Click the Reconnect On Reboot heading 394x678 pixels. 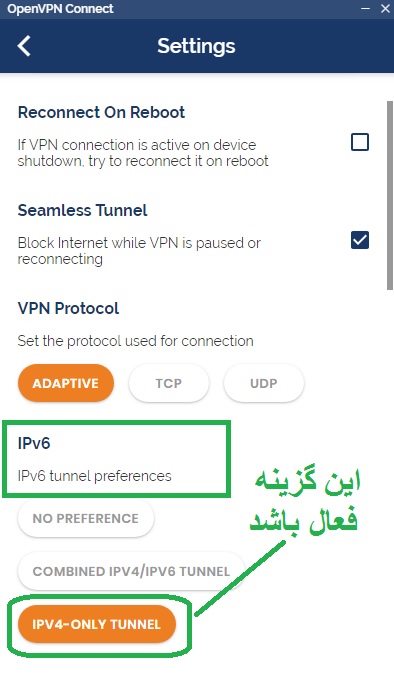[101, 112]
